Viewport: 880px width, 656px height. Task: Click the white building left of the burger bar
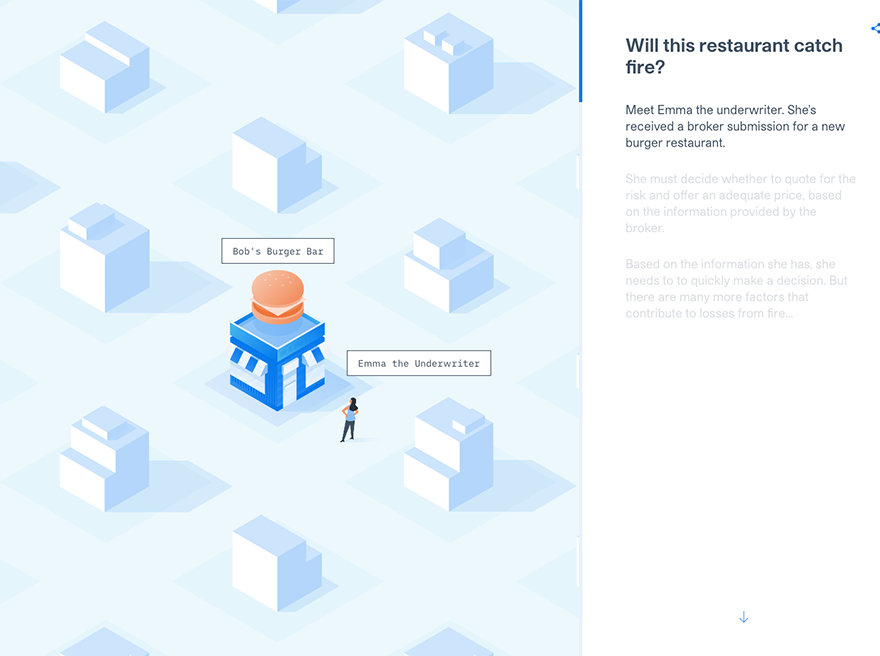tap(105, 258)
